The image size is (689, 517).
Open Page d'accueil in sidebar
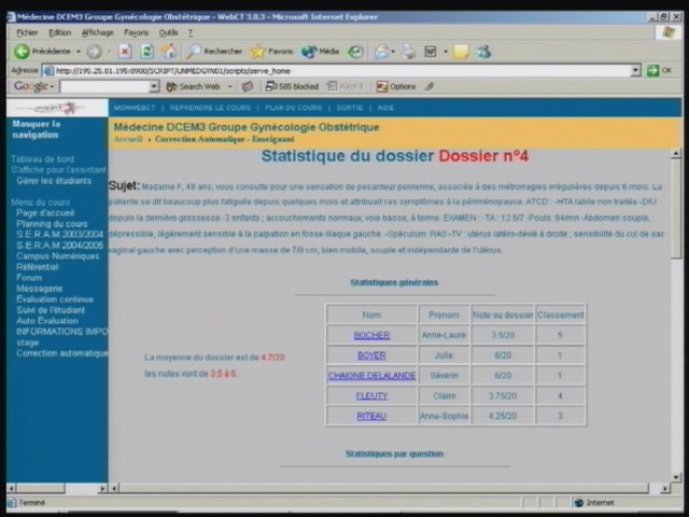[x=45, y=213]
